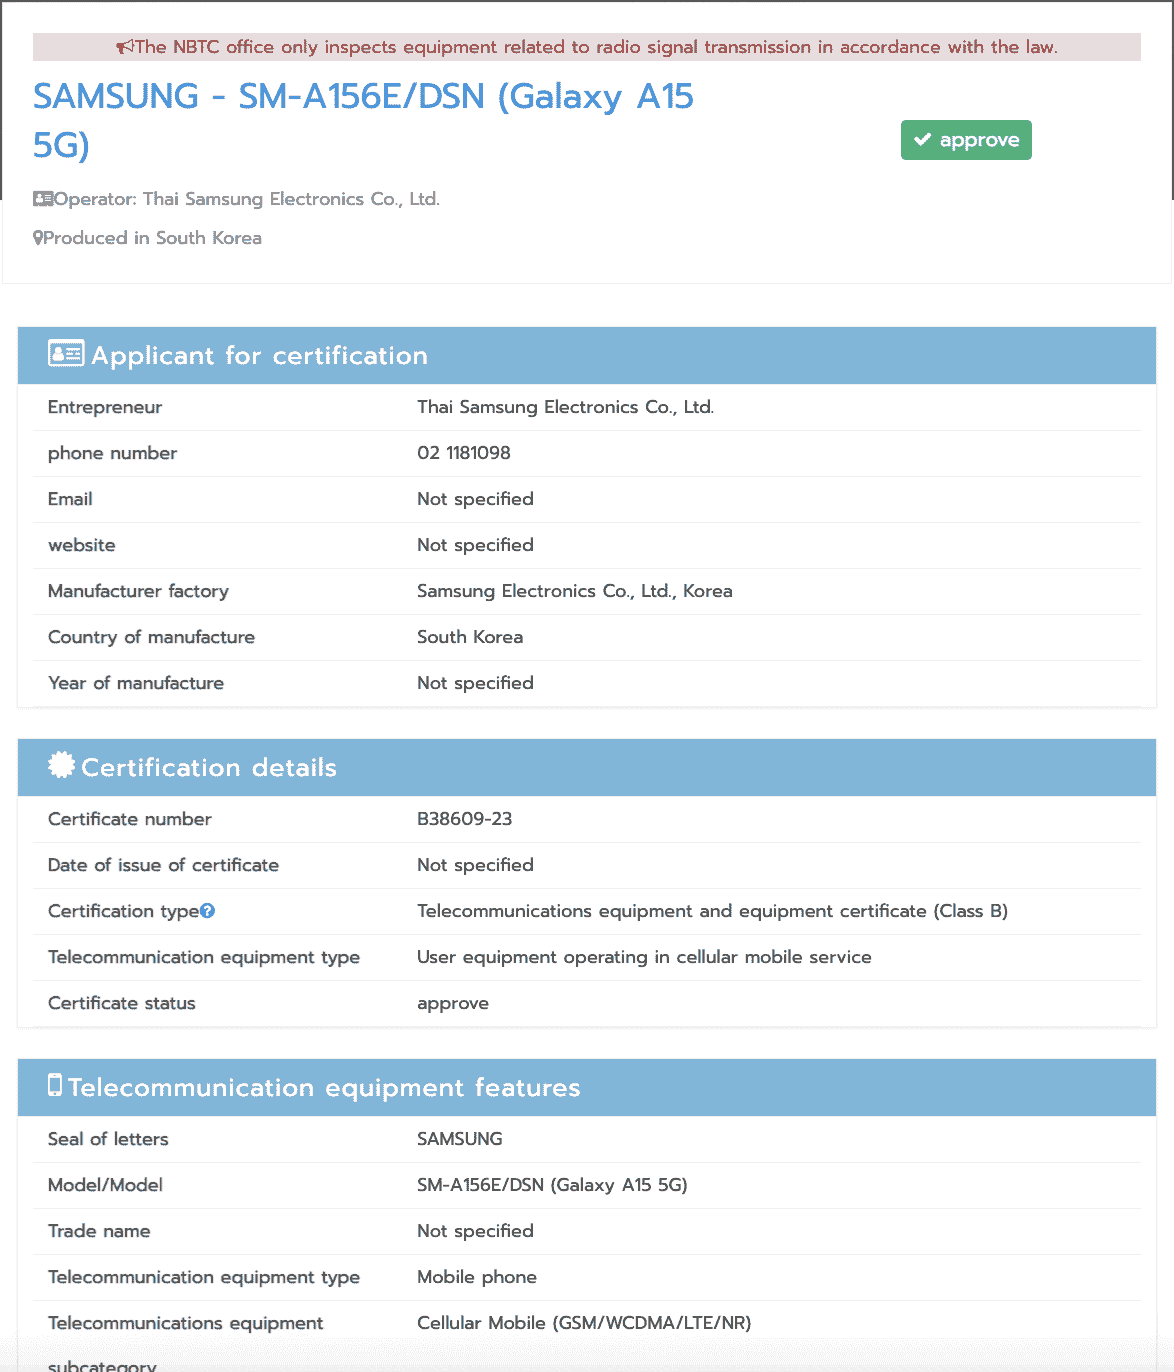The height and width of the screenshot is (1372, 1174).
Task: Click the badge icon beside Certification details
Action: point(61,766)
